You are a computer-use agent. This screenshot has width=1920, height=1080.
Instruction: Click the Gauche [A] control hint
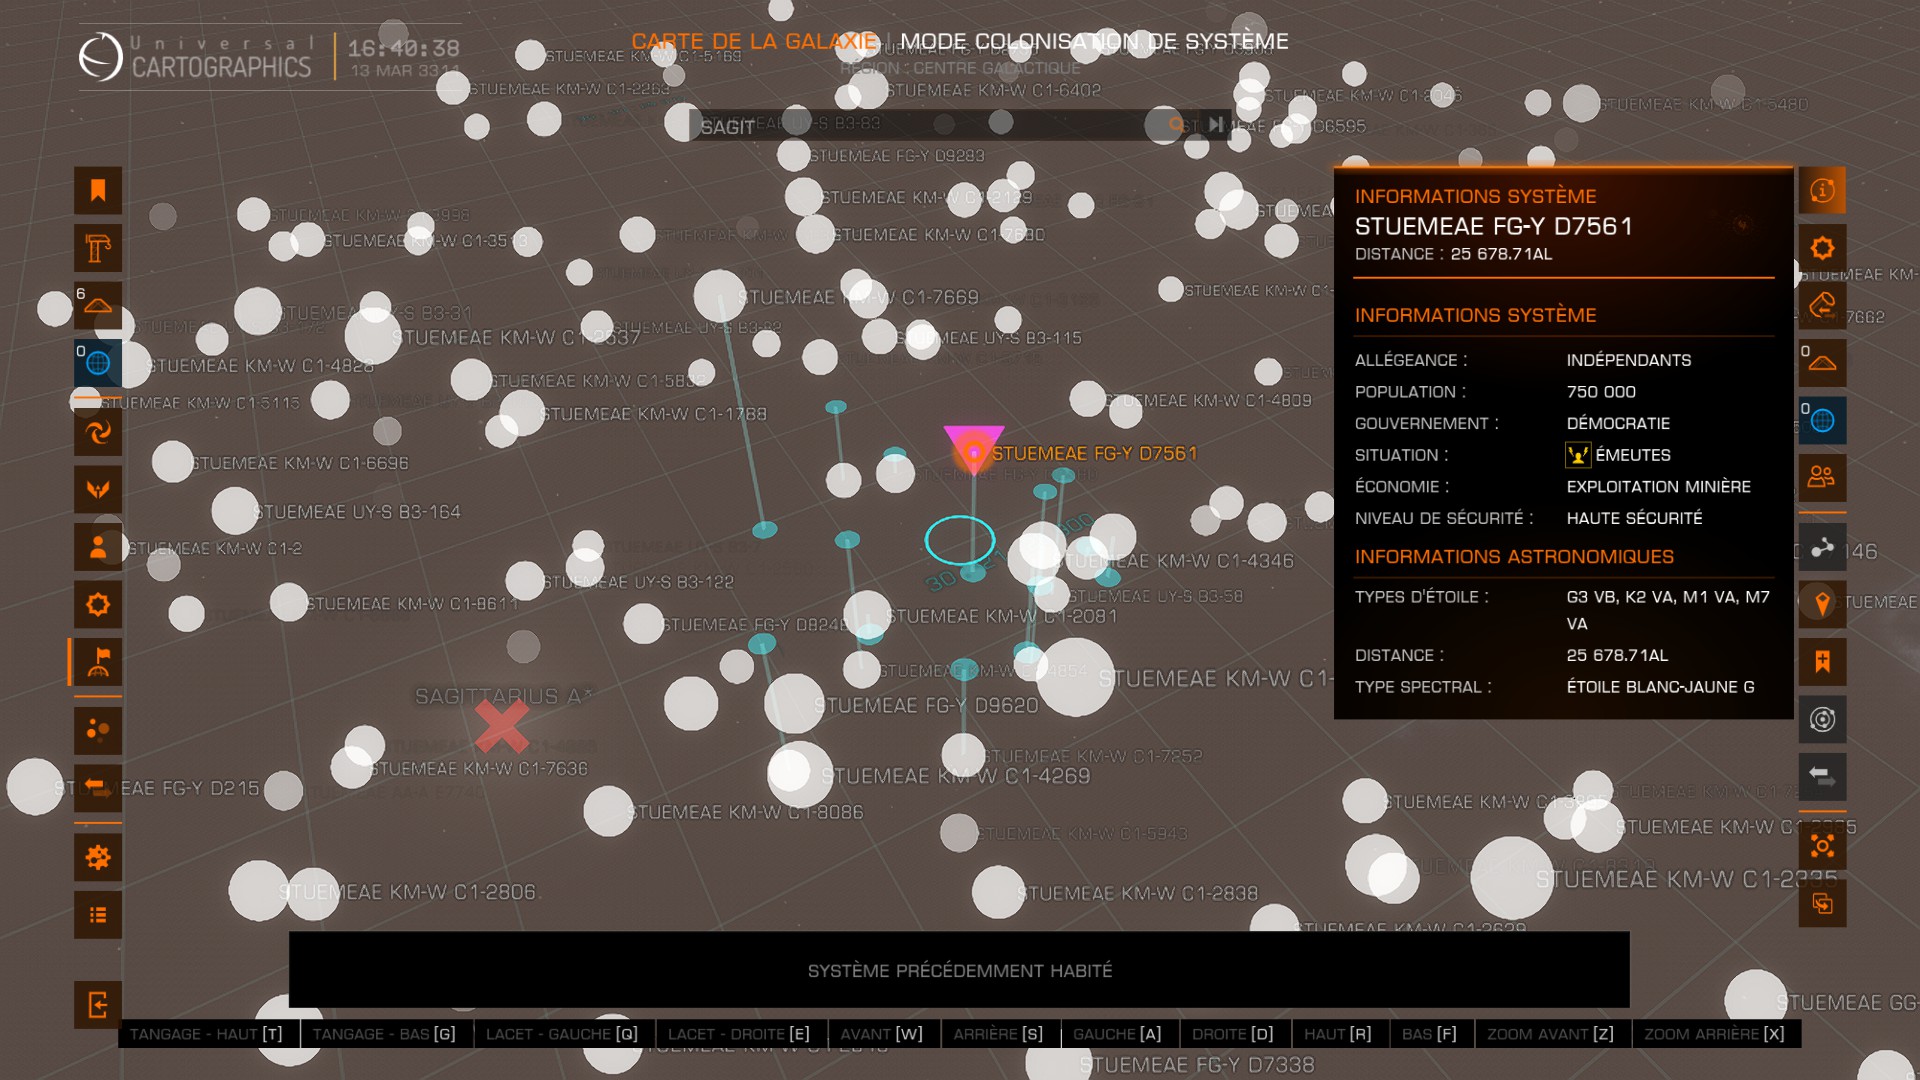click(x=1118, y=1034)
